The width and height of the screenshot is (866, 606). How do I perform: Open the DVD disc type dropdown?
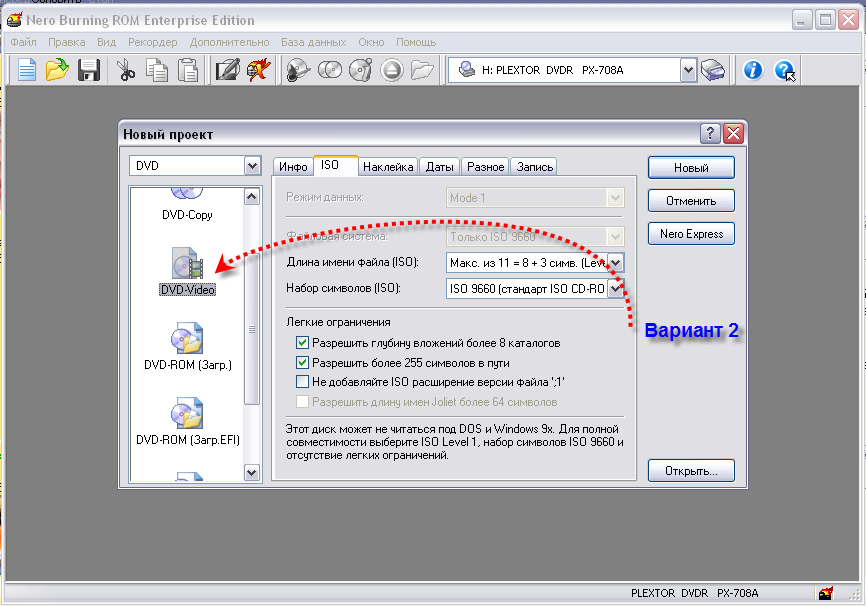click(252, 166)
